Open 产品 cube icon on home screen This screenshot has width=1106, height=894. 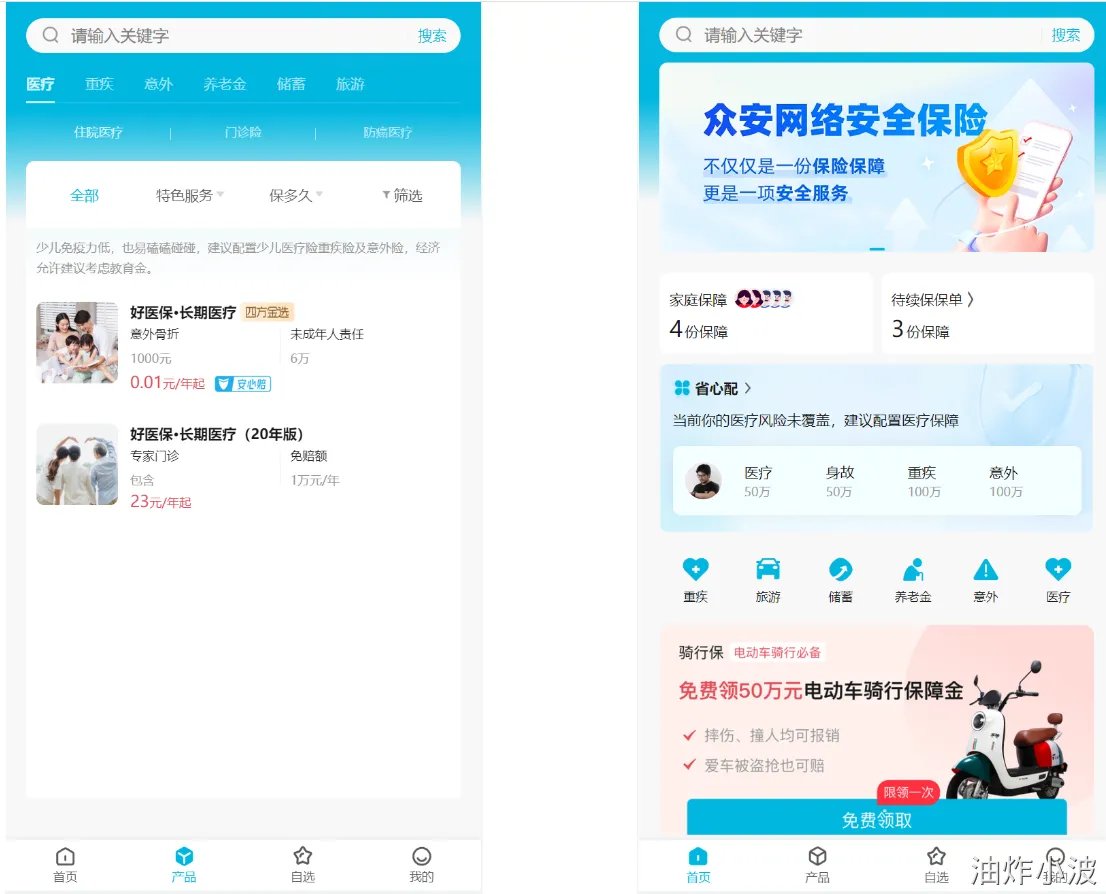(x=818, y=856)
